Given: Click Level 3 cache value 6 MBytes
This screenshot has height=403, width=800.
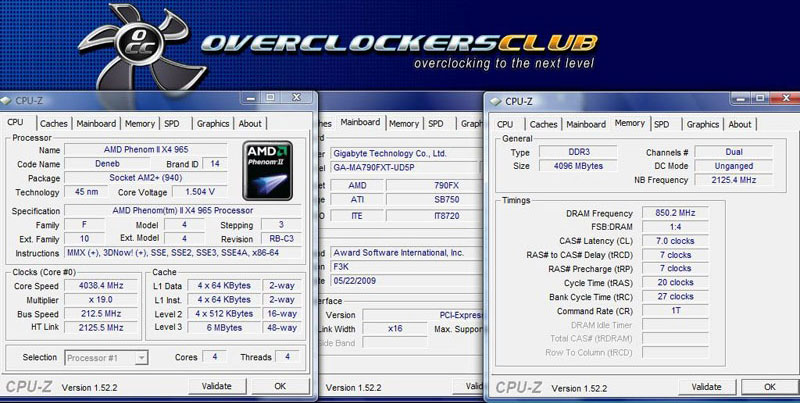Looking at the screenshot, I should coord(224,328).
